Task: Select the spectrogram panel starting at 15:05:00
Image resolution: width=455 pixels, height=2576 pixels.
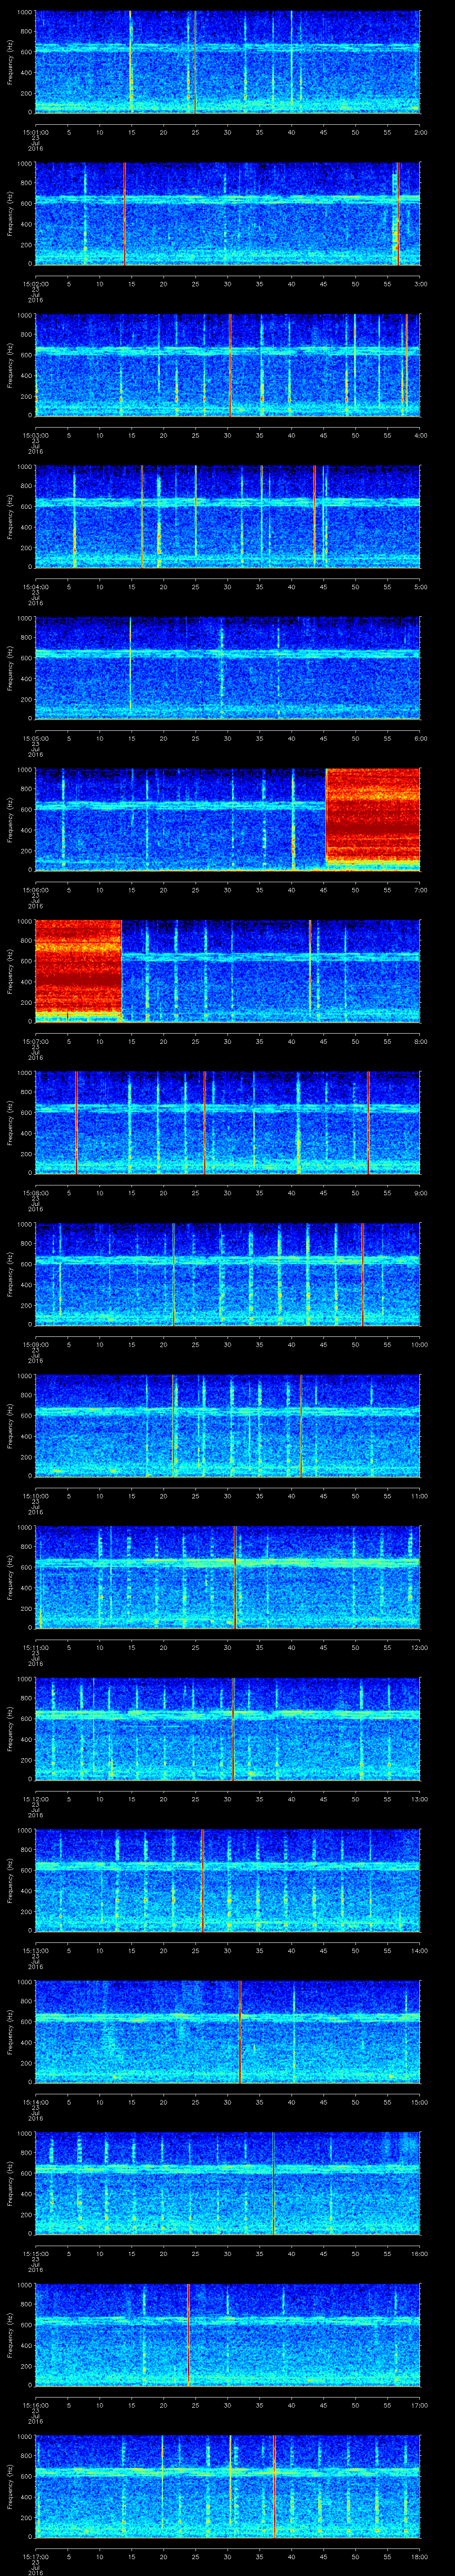Action: (227, 668)
